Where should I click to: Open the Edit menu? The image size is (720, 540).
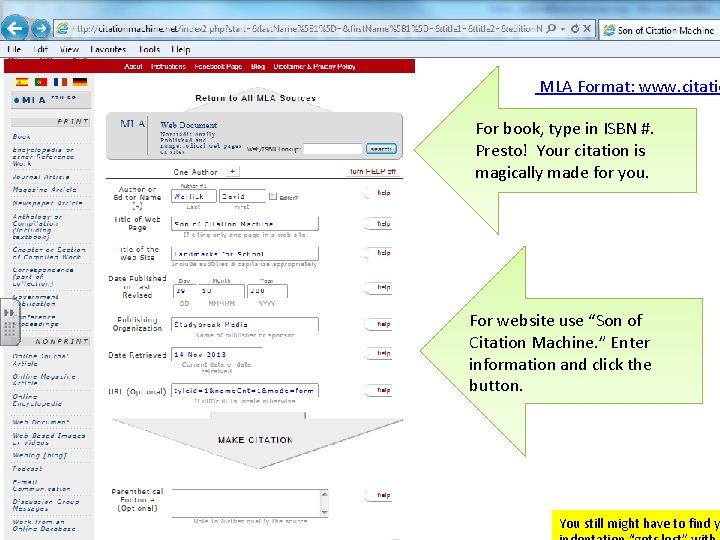pos(40,49)
